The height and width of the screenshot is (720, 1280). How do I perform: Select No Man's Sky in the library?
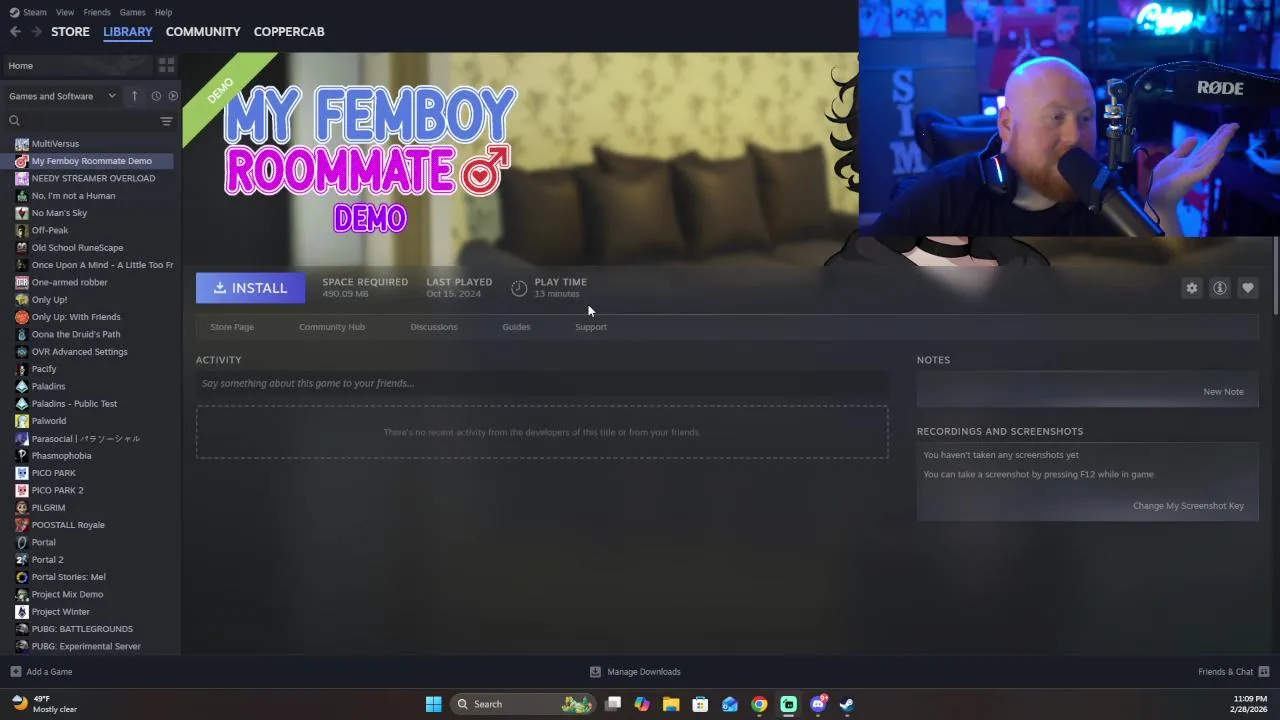coord(59,213)
